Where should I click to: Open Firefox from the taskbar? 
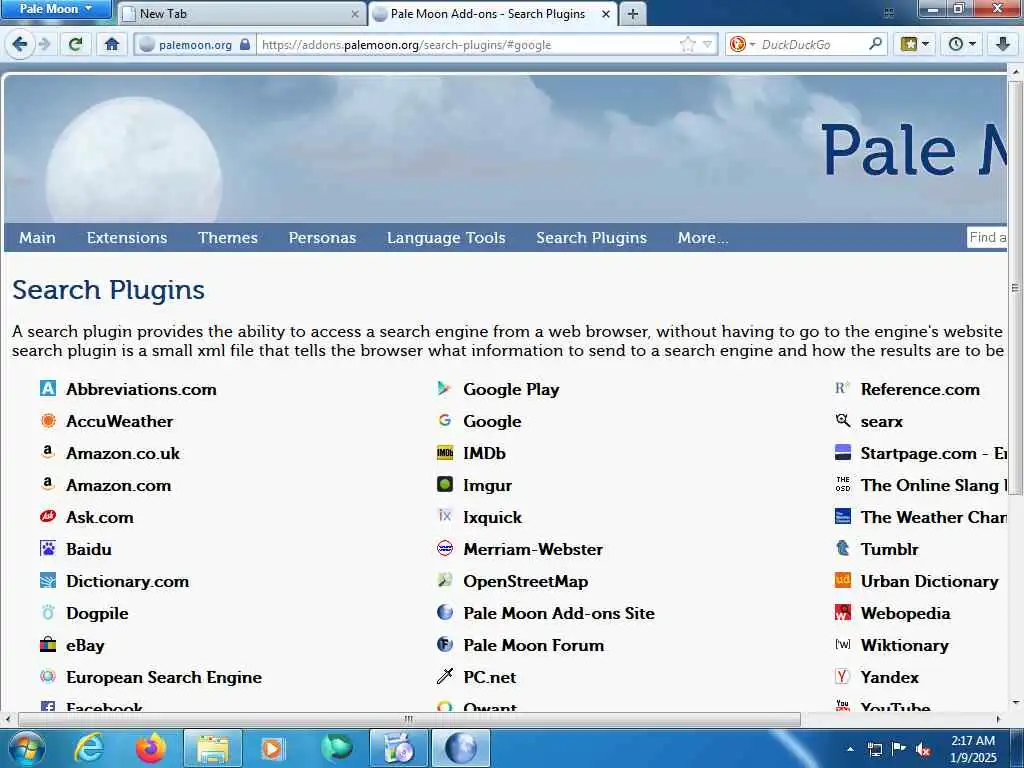click(x=150, y=748)
